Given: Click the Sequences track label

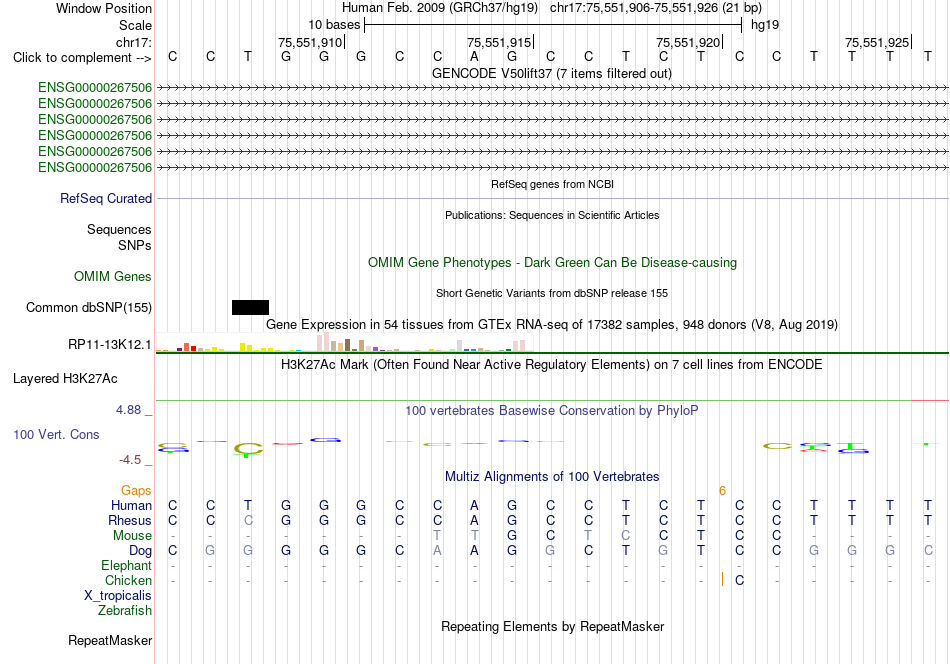Looking at the screenshot, I should click(x=119, y=229).
